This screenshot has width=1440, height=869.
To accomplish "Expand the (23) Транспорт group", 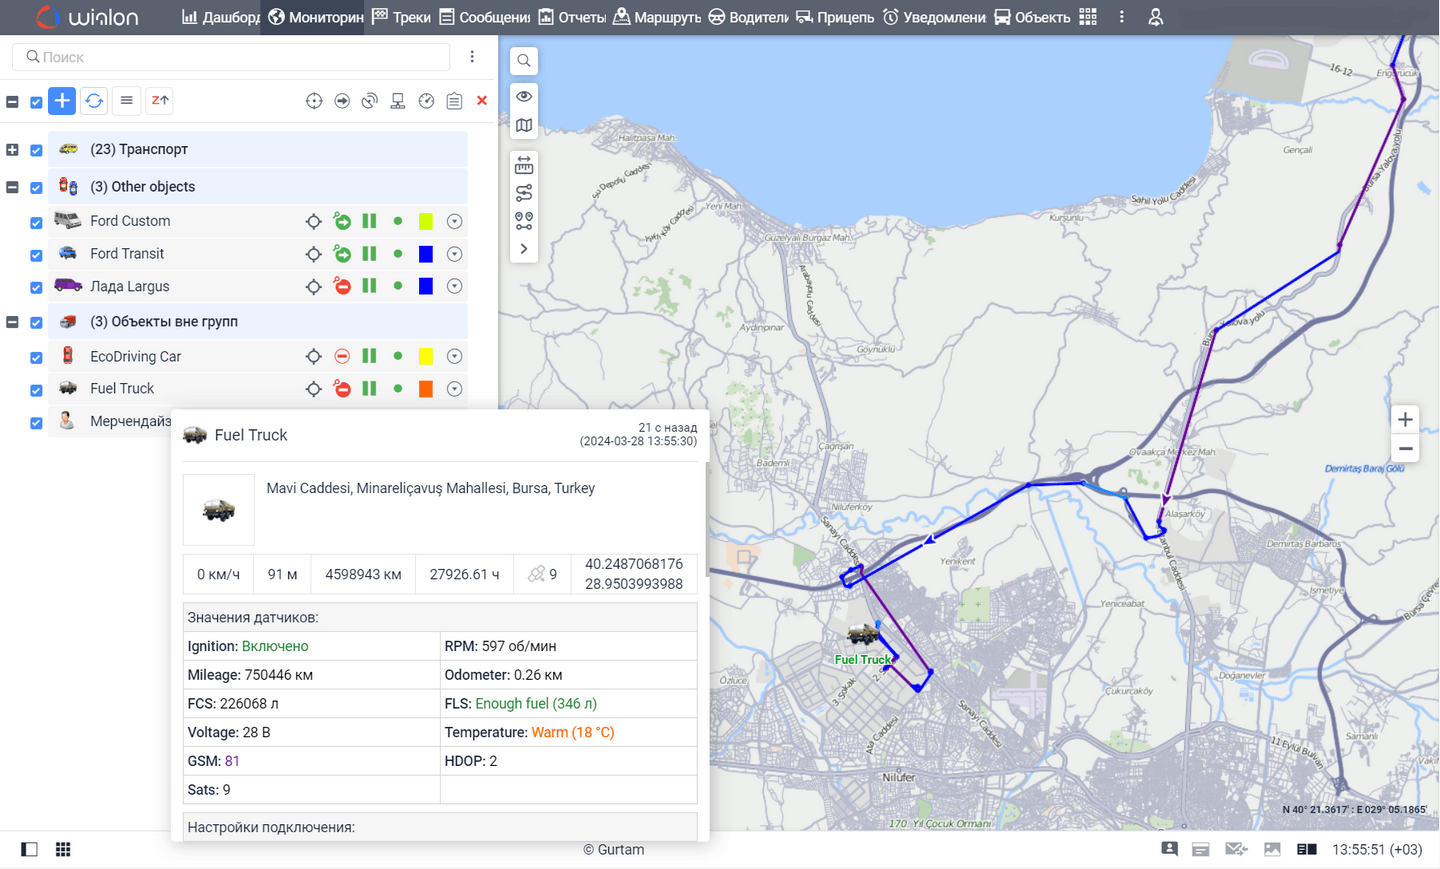I will (12, 150).
